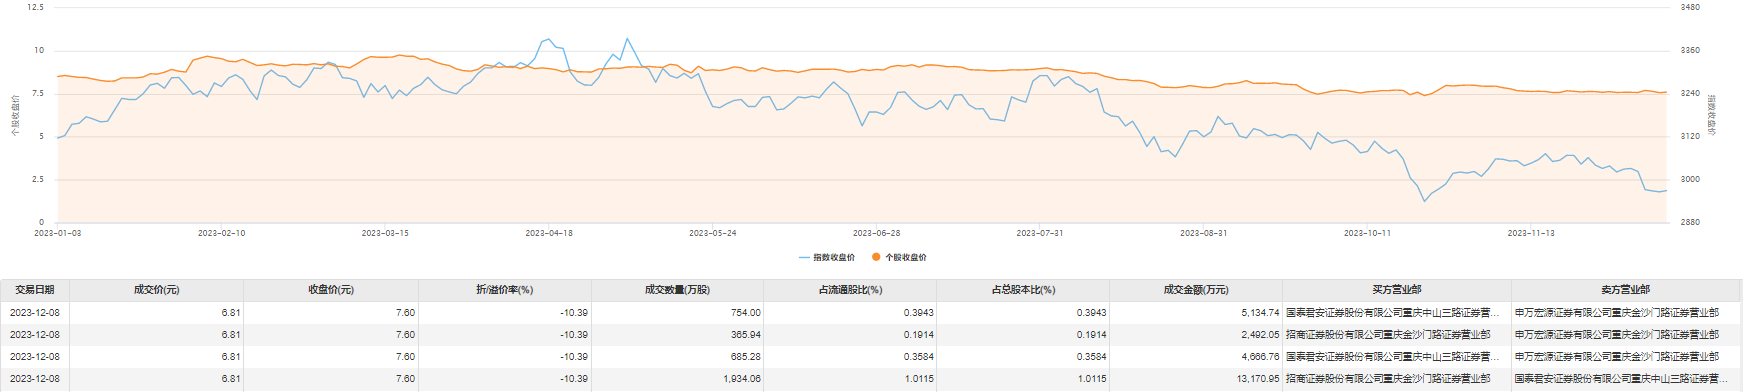Click the 卖方营业部 column header

click(x=1626, y=290)
